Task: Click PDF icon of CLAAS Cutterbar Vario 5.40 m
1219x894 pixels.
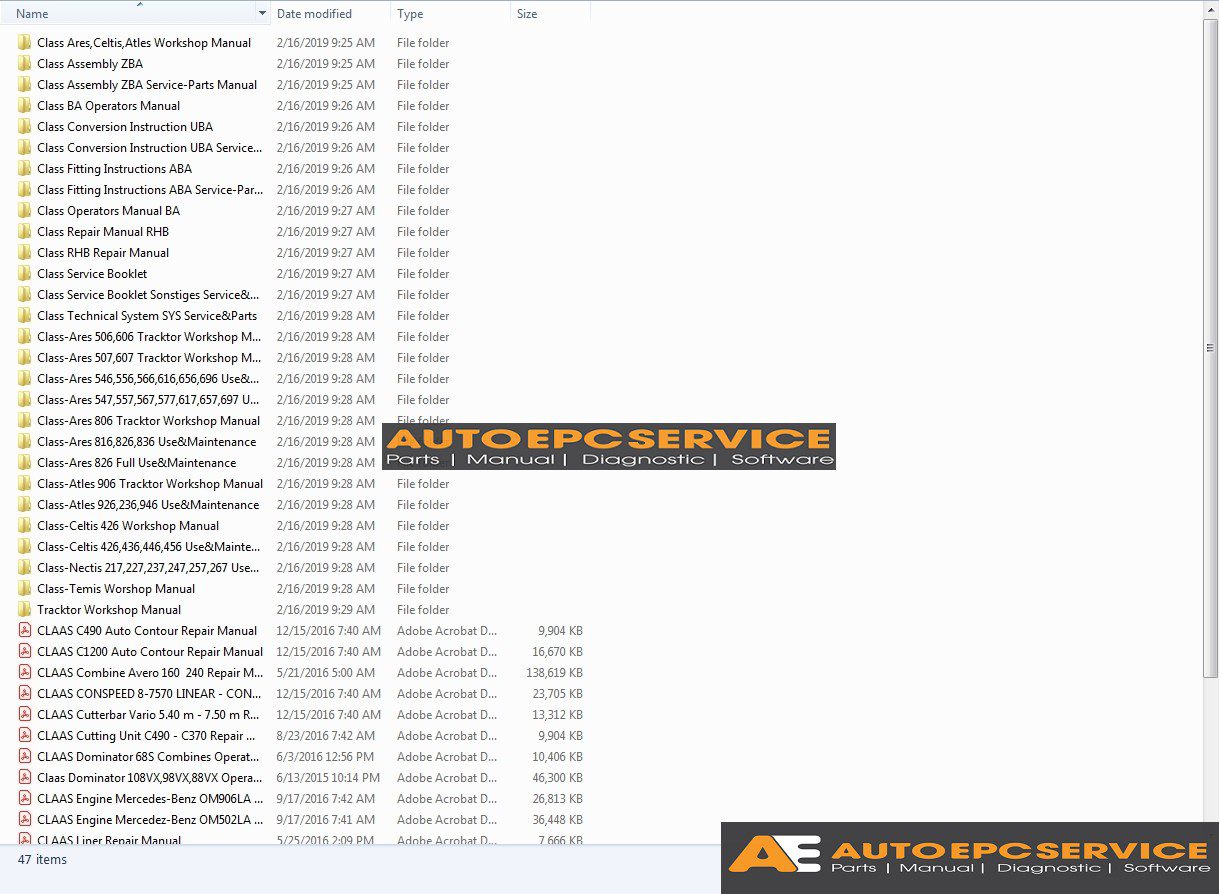Action: pos(24,715)
